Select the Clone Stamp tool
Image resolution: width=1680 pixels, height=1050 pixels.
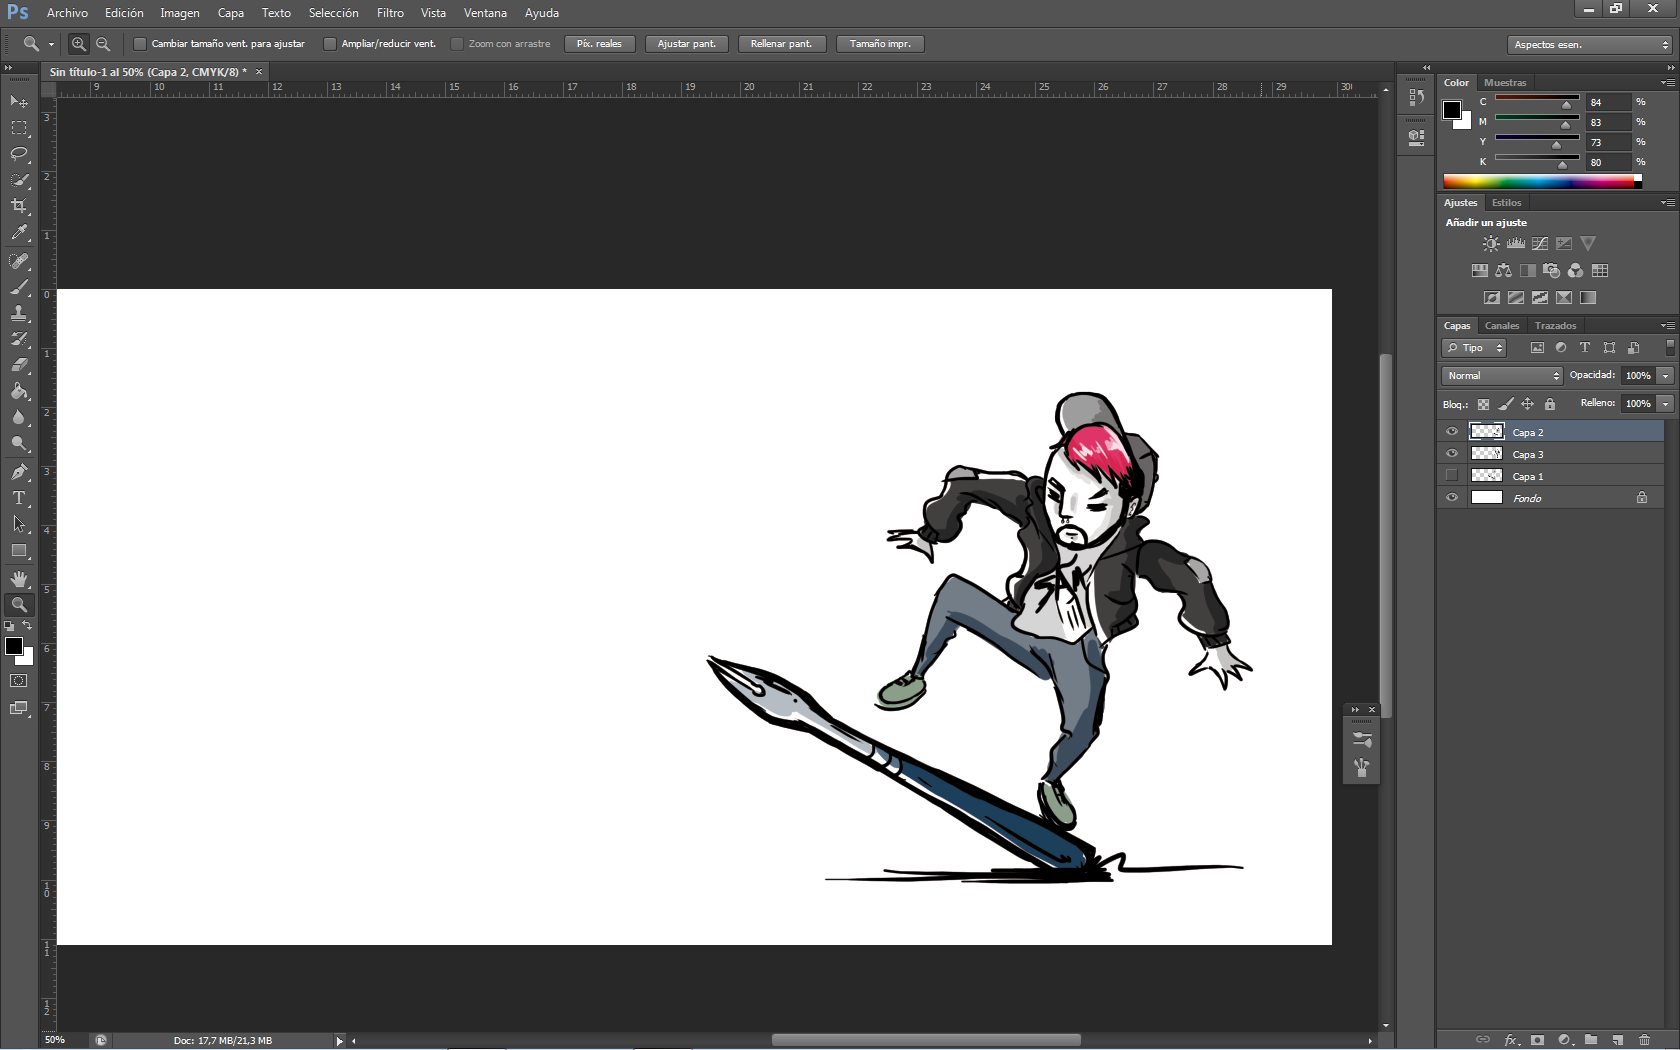pos(19,313)
